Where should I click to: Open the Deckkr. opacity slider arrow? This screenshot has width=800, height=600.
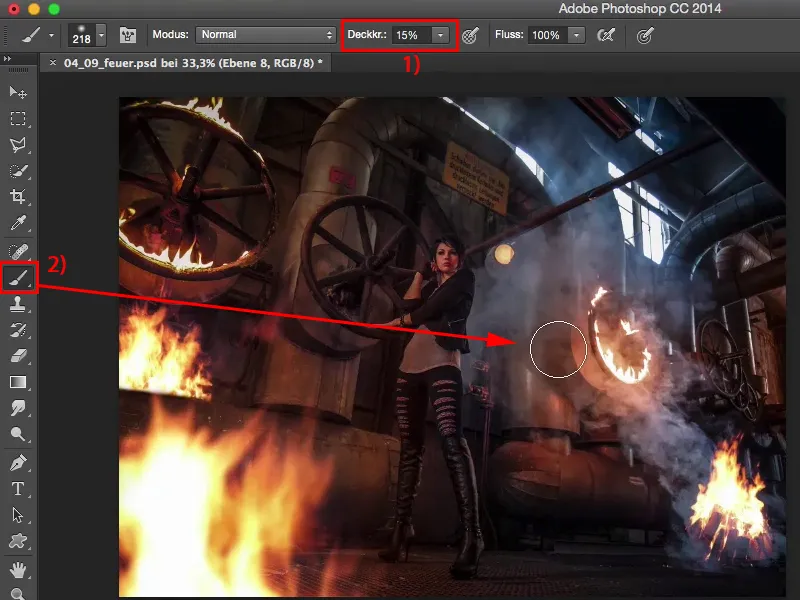(440, 35)
